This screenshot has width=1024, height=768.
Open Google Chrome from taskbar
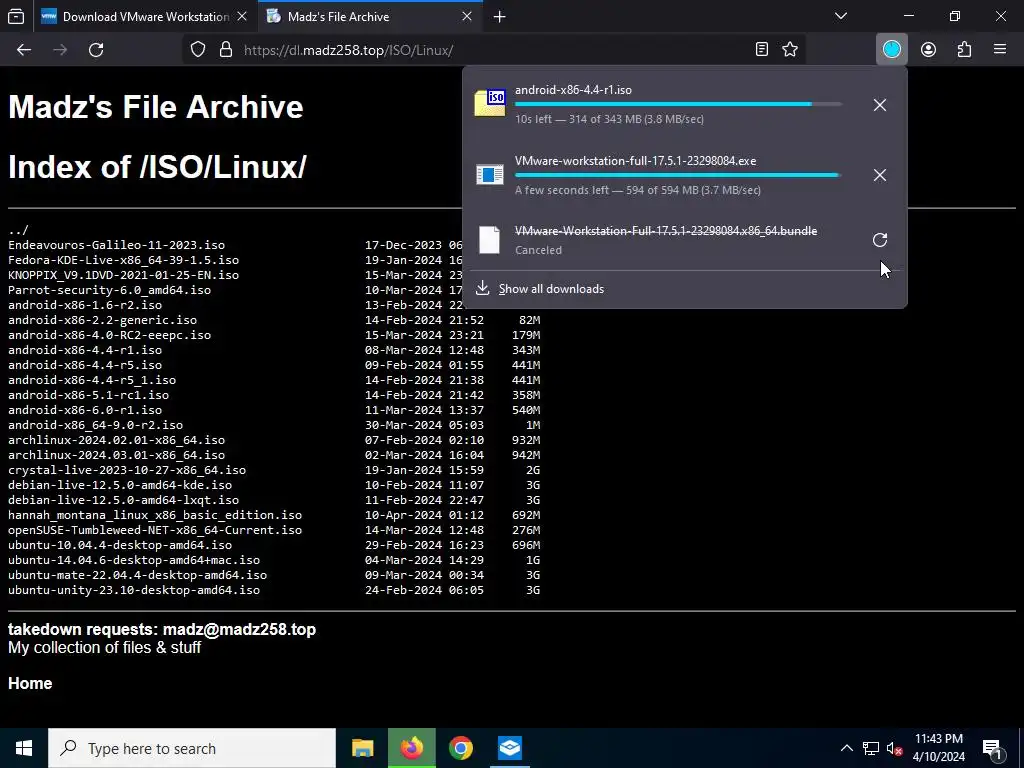[460, 748]
